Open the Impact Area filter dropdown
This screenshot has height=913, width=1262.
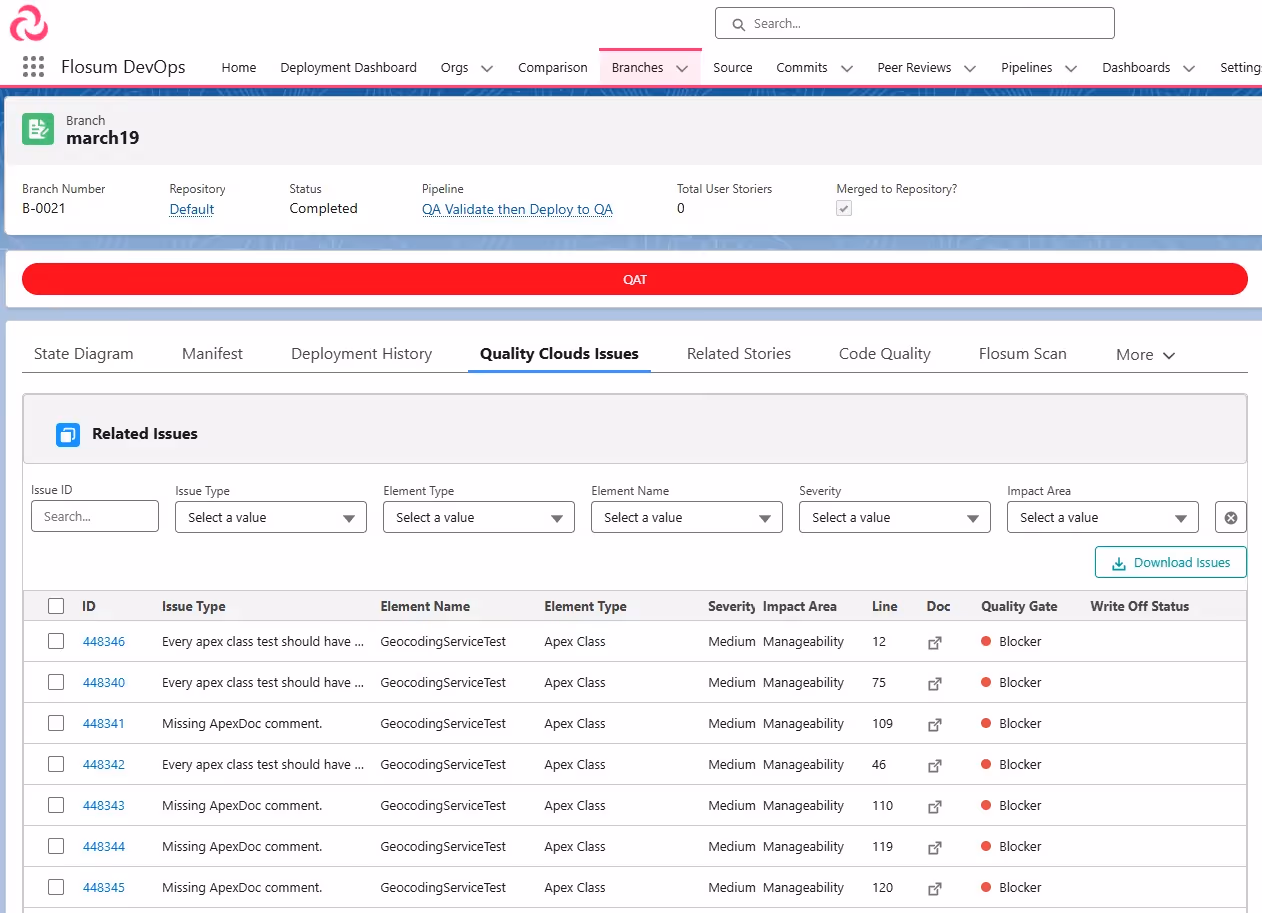1103,517
